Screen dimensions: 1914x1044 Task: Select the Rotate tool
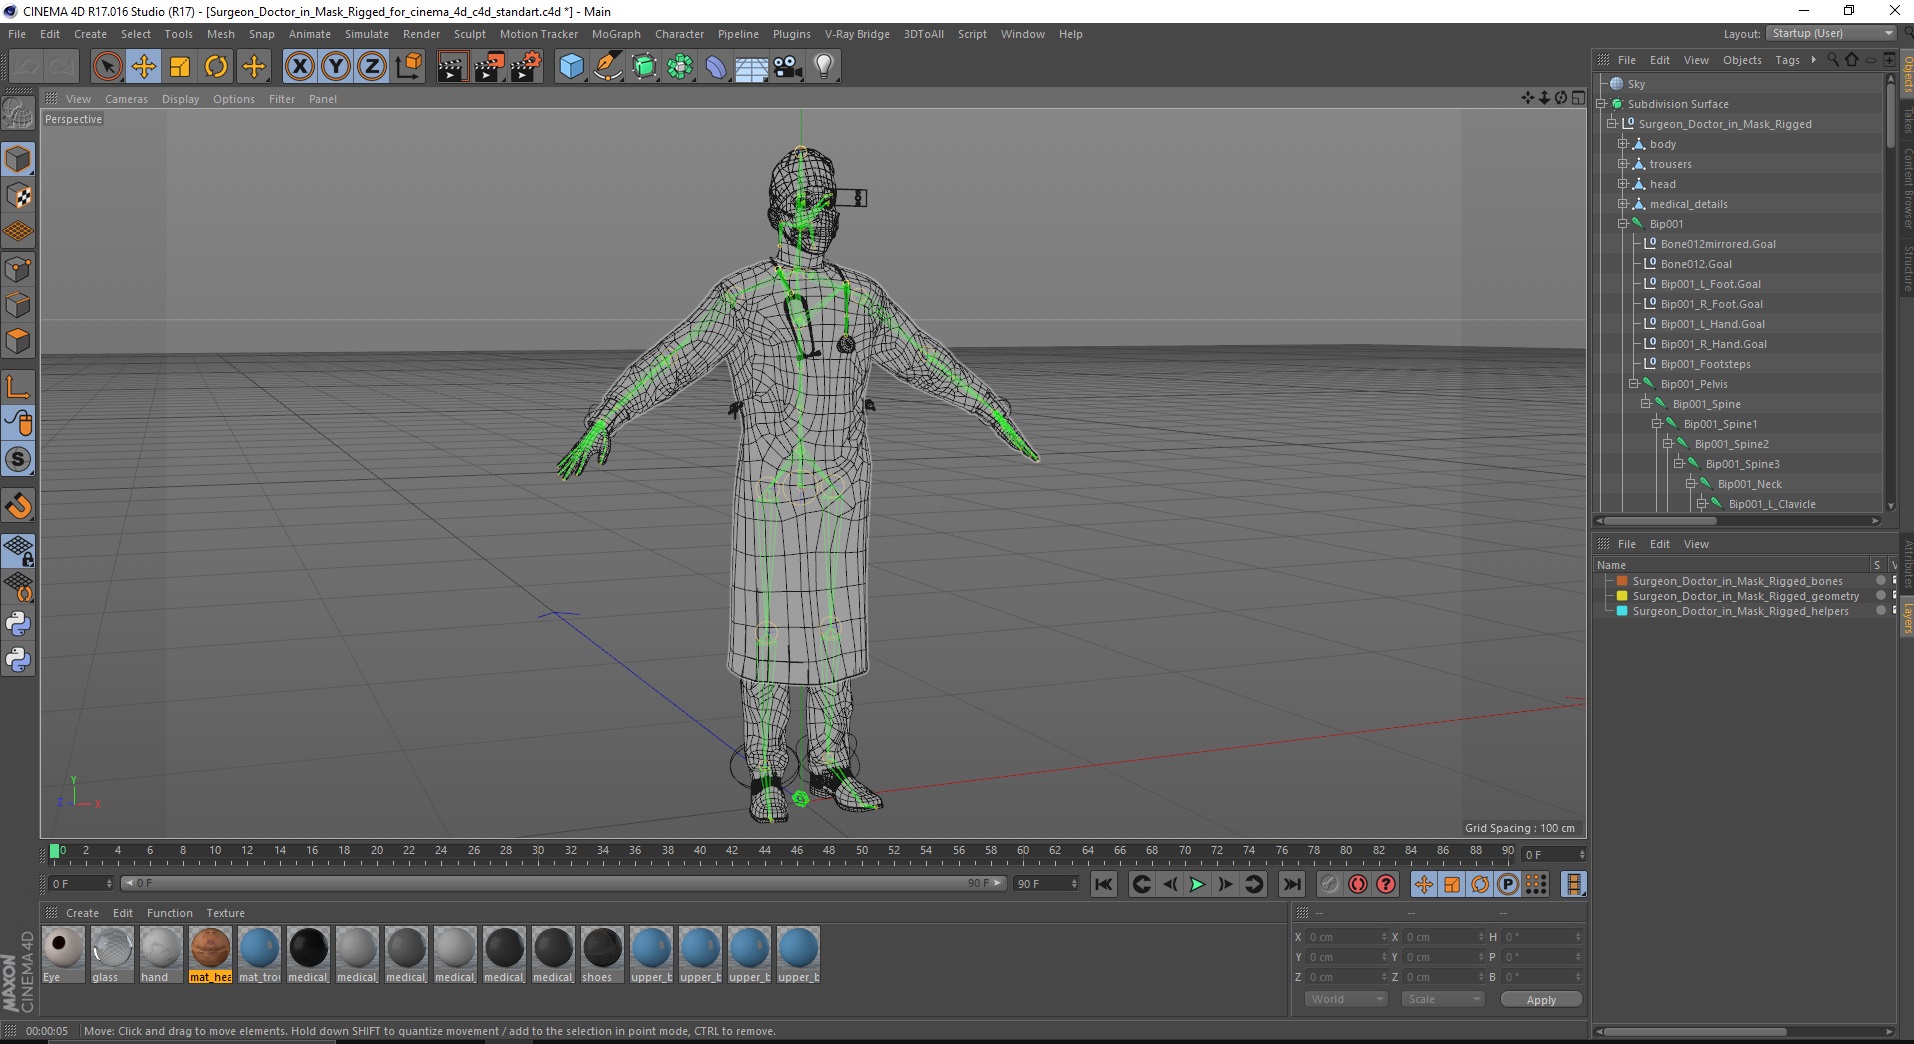216,67
